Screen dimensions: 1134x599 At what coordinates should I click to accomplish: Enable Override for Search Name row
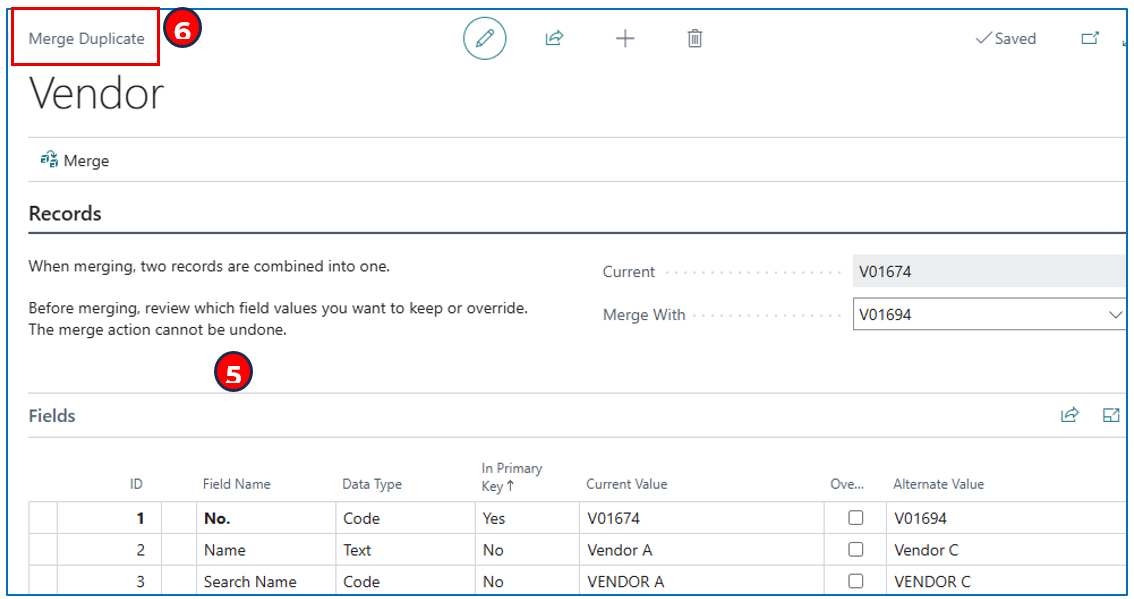tap(855, 581)
